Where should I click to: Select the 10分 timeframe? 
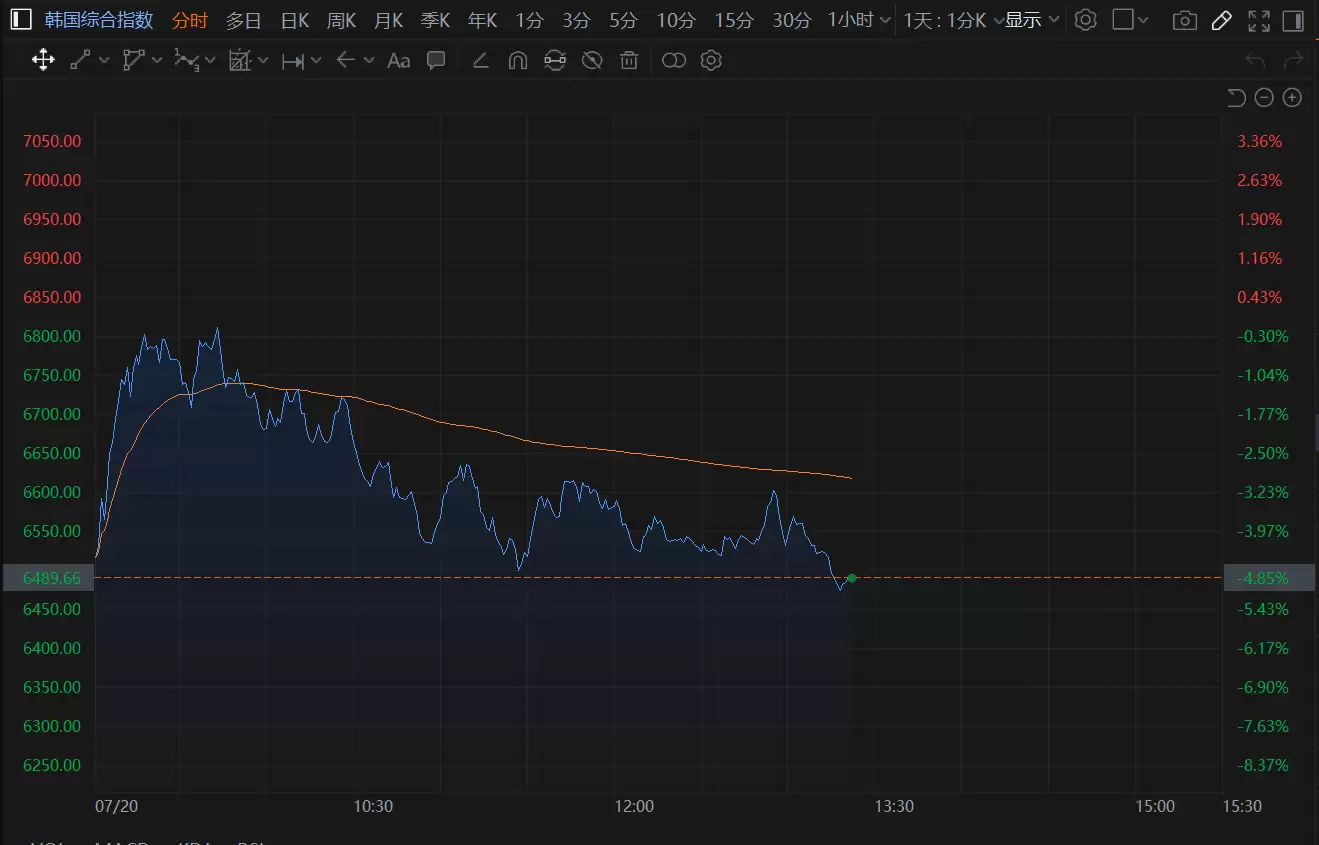(x=676, y=20)
